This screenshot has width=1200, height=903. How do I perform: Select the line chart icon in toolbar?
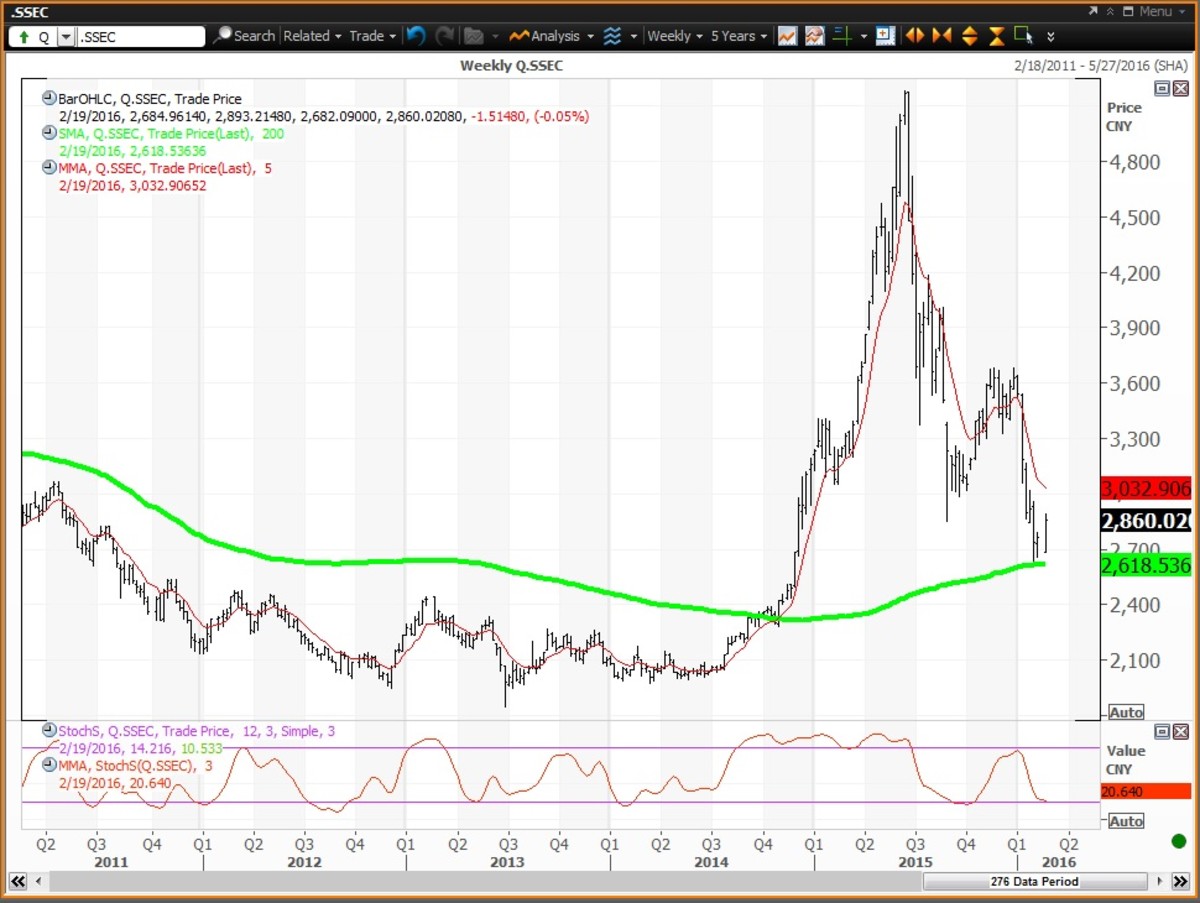(x=788, y=36)
